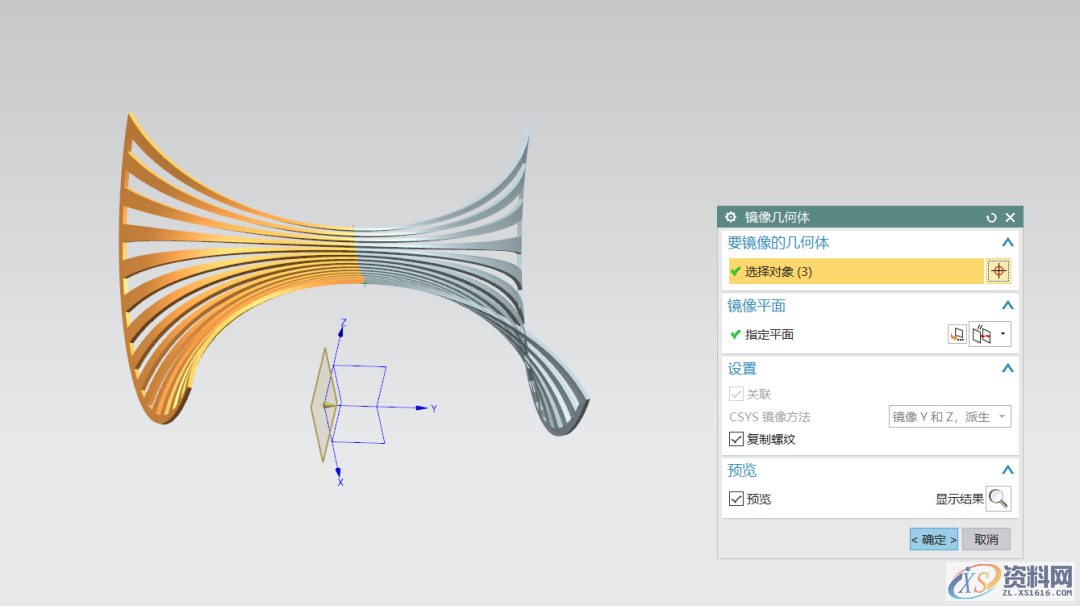
Task: Collapse the 要镜像的几何体 section
Action: click(x=1007, y=243)
